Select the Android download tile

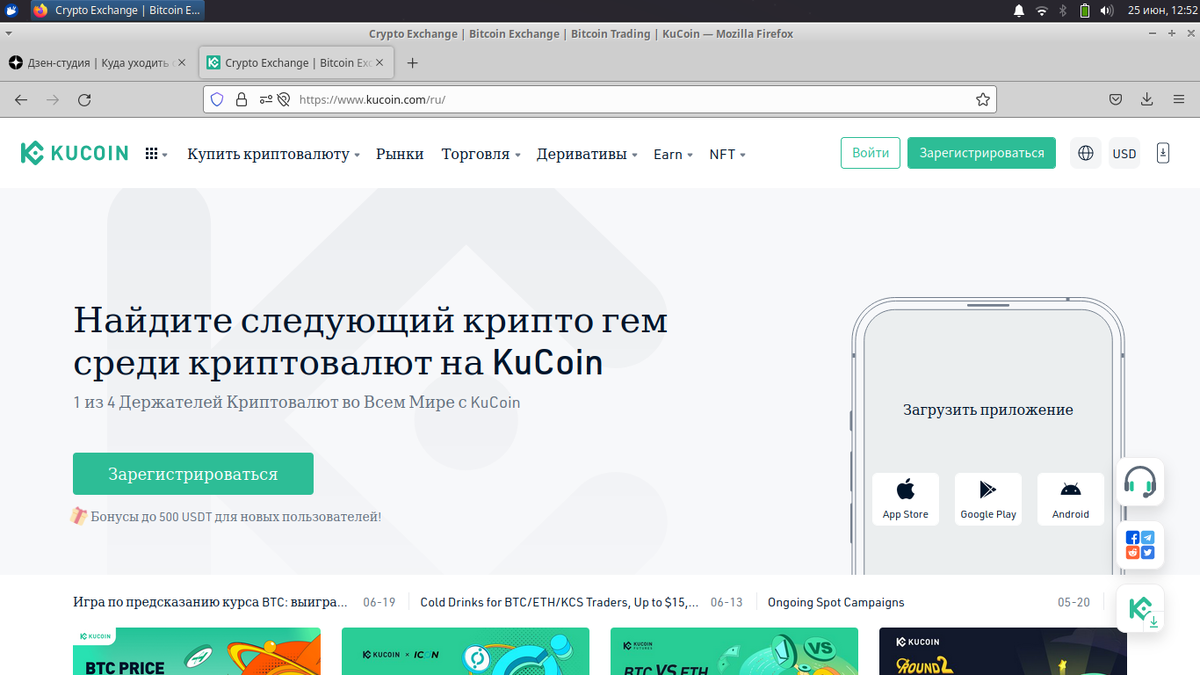pos(1070,498)
